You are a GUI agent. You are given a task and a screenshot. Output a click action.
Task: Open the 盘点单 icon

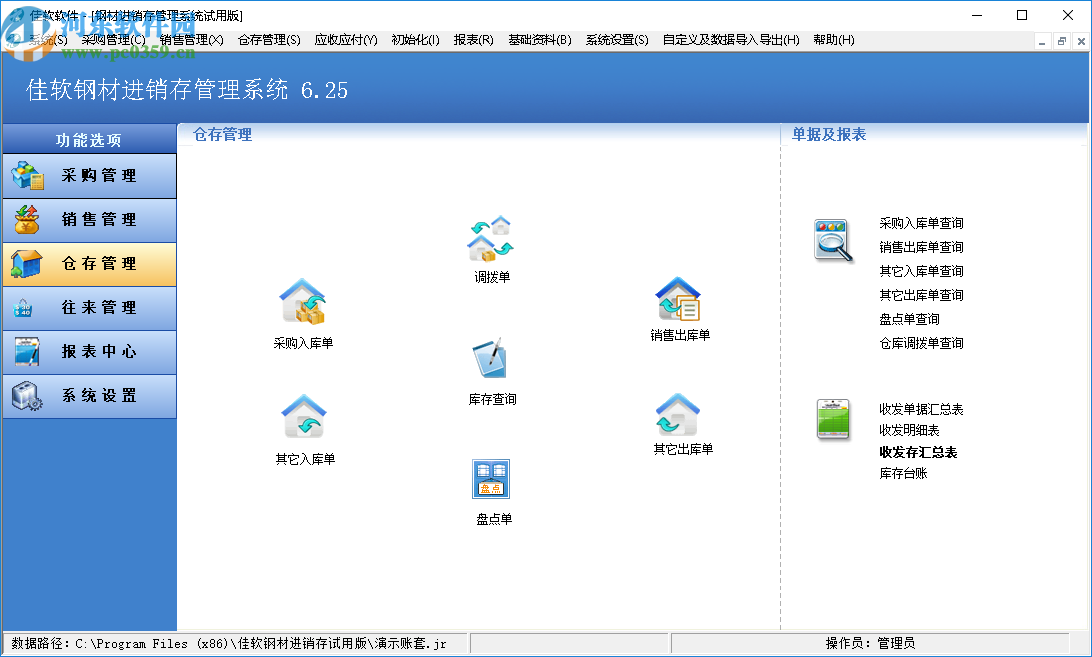point(491,479)
